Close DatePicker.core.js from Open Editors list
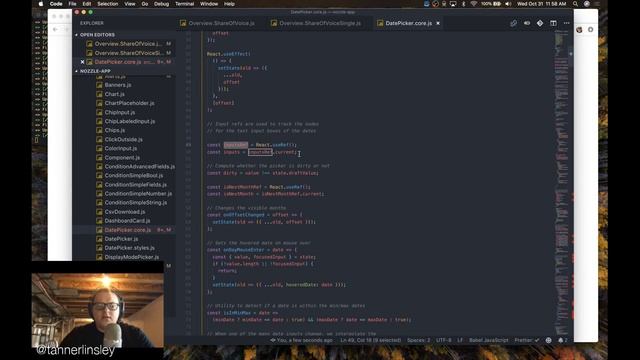 (x=82, y=62)
